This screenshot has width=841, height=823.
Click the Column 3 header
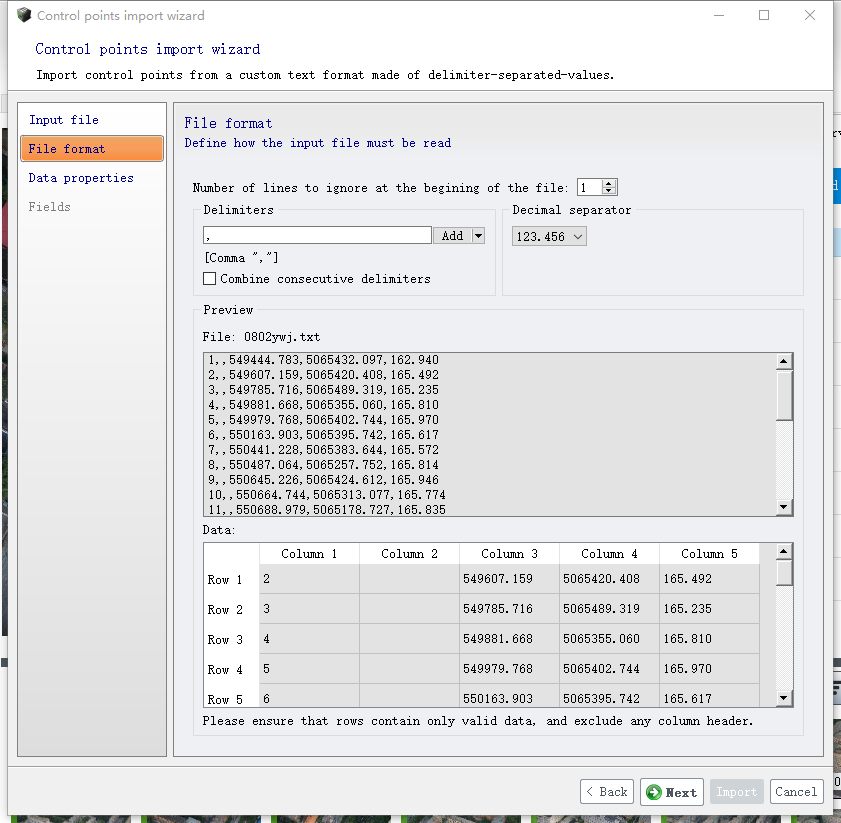[x=509, y=554]
